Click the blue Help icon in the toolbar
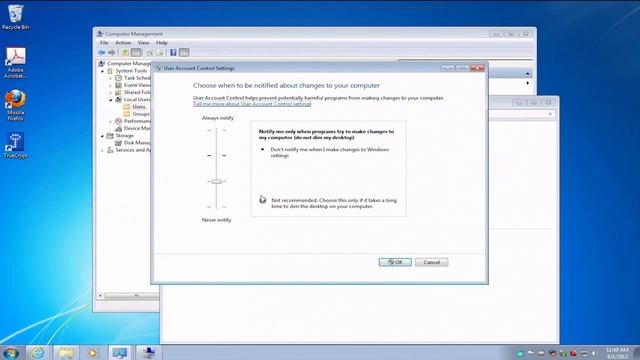Image resolution: width=640 pixels, height=360 pixels. click(x=173, y=53)
